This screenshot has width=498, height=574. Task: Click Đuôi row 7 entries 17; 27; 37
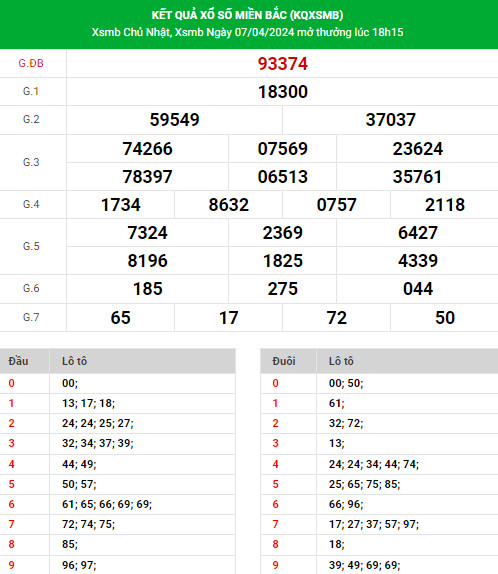[354, 524]
